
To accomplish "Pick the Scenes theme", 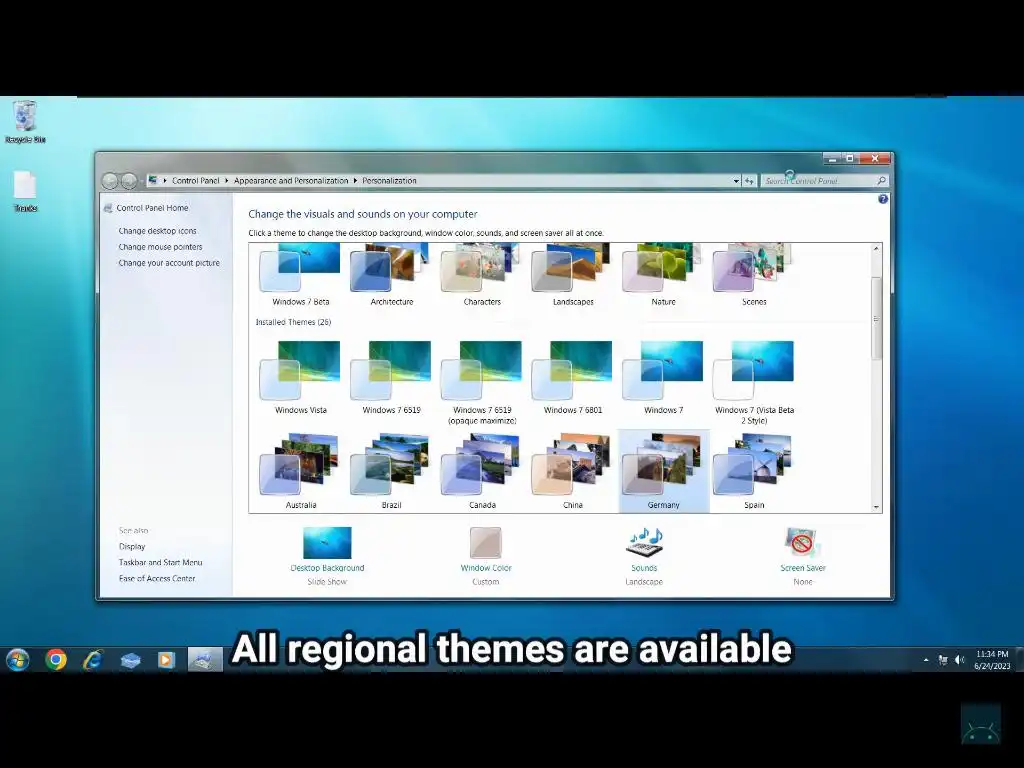I will (x=754, y=274).
